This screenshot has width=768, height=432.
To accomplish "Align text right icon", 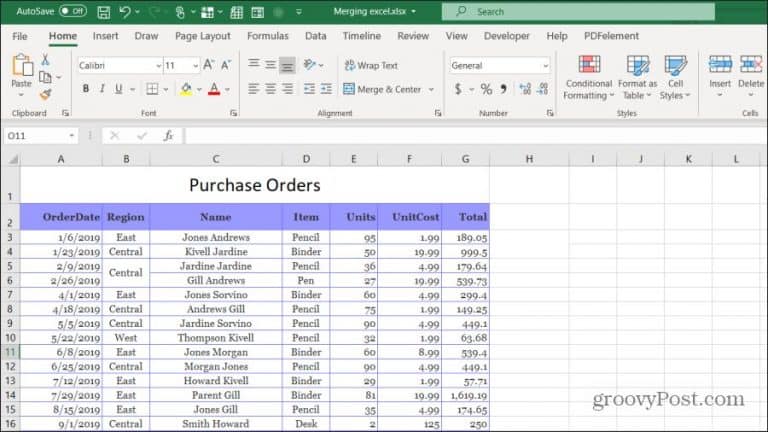I will pos(288,89).
